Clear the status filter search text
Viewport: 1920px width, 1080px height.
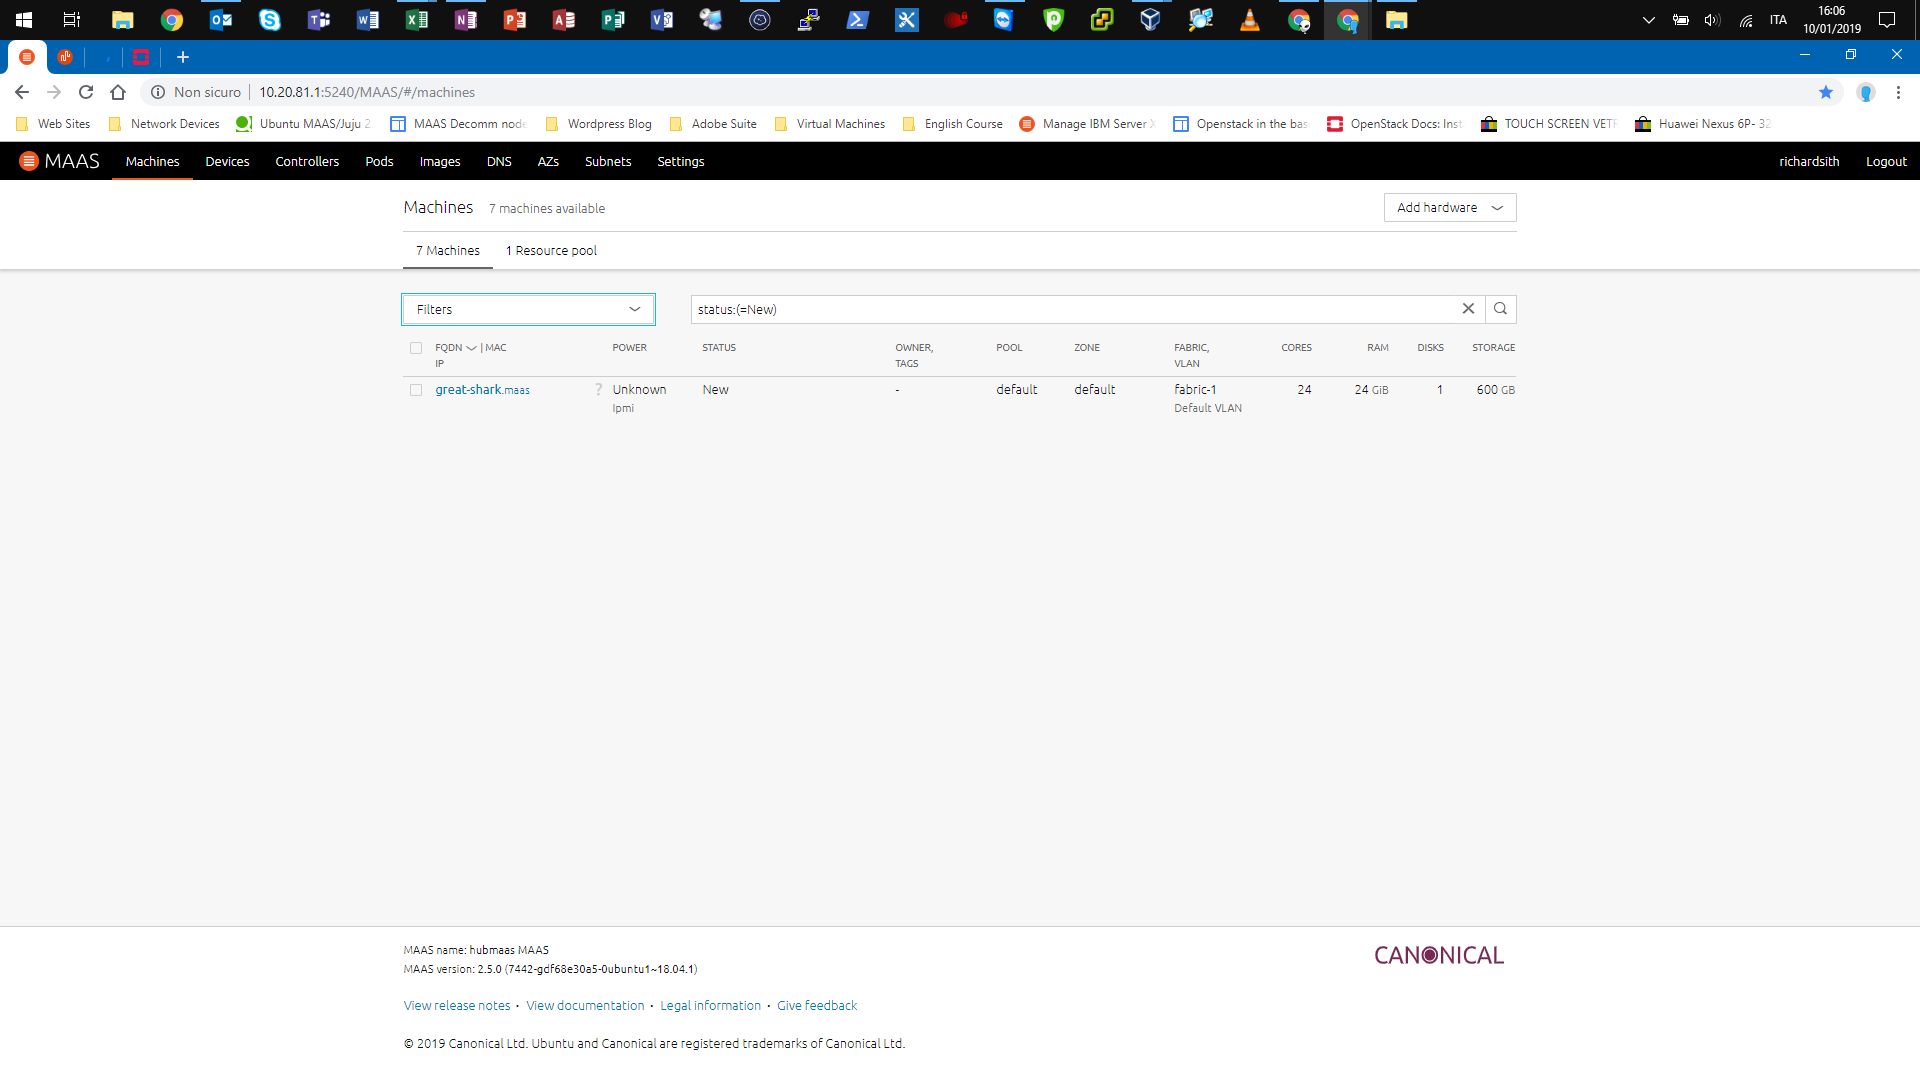1468,309
